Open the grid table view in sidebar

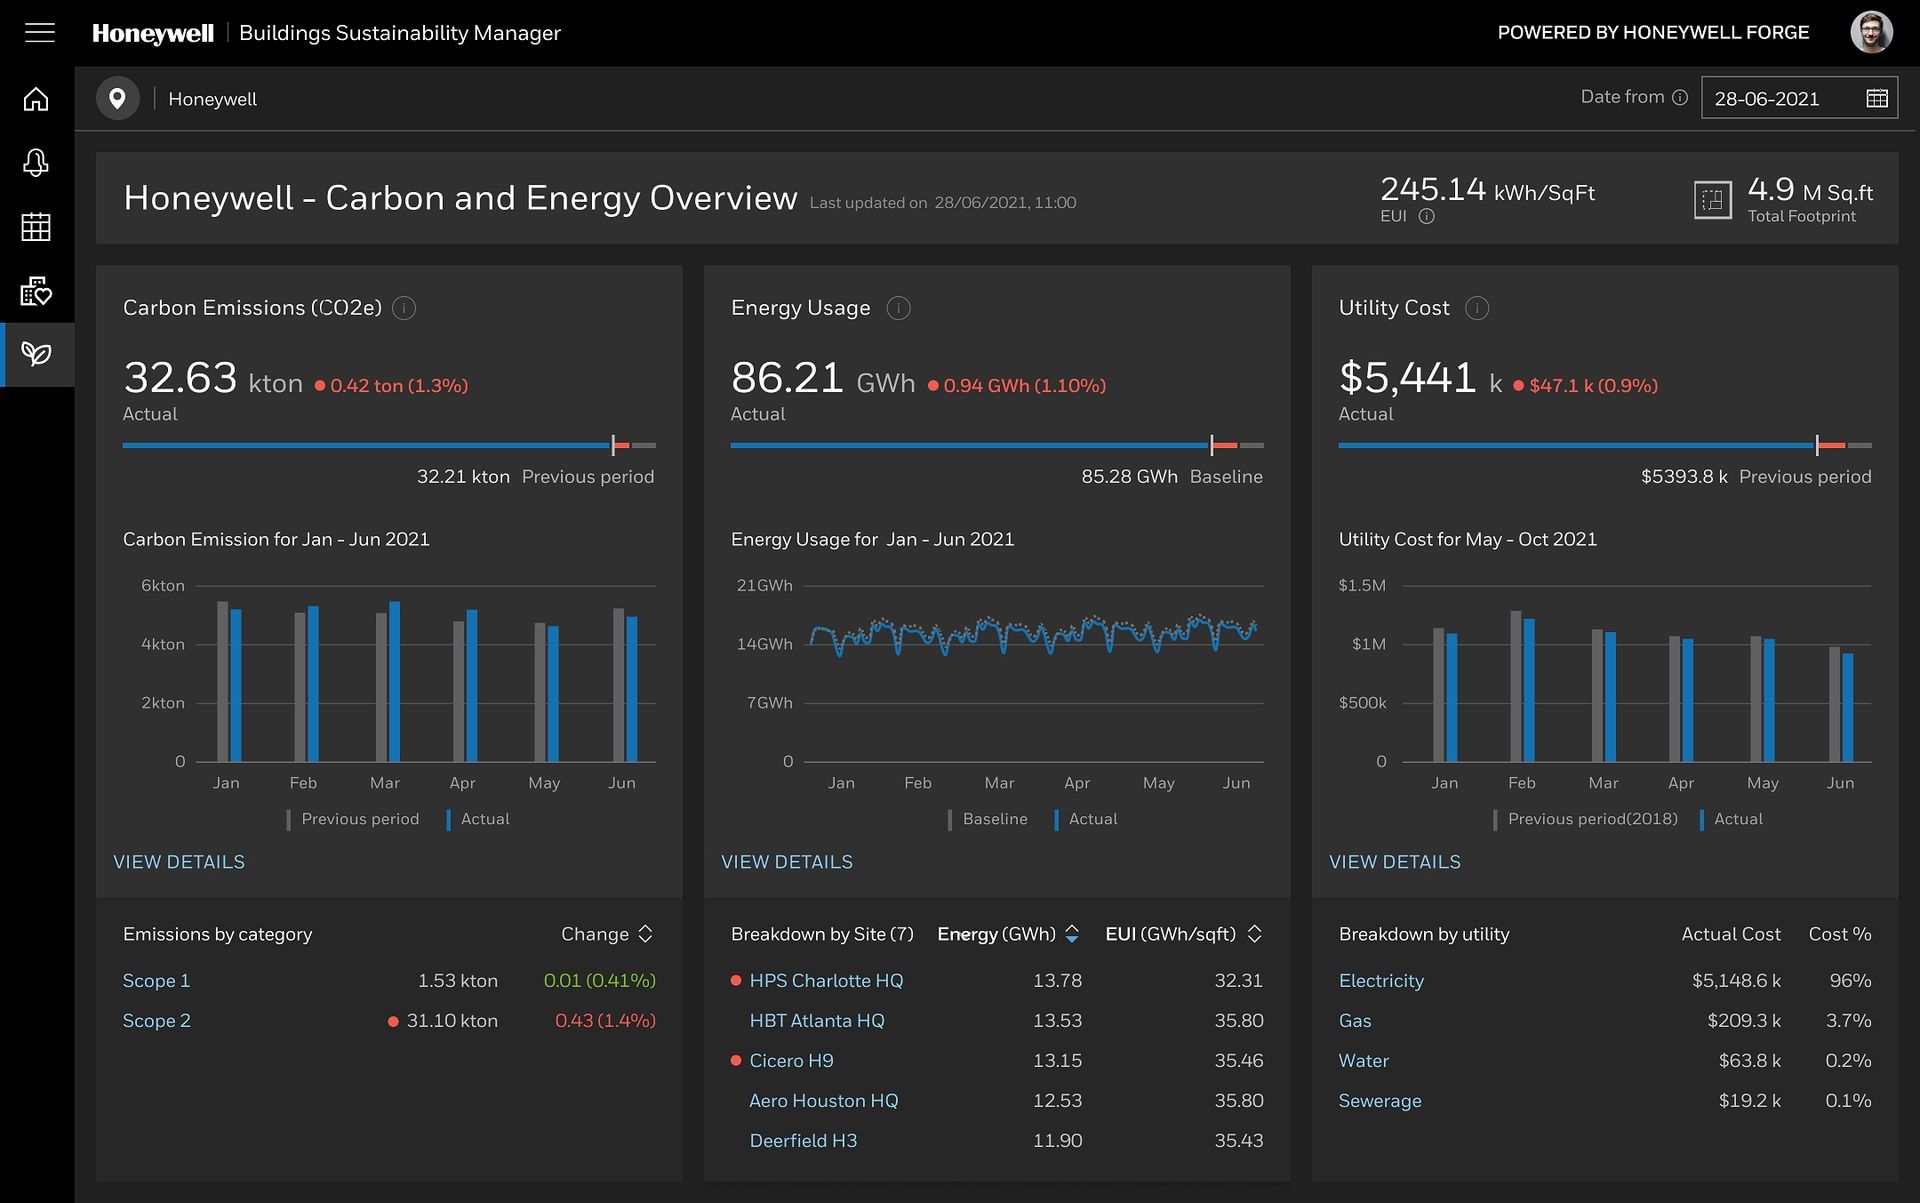click(x=36, y=227)
